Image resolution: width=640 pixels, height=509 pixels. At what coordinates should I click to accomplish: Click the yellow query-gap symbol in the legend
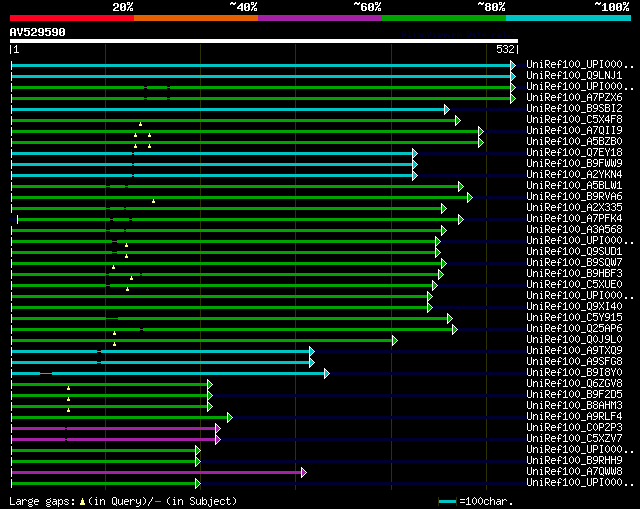[82, 502]
